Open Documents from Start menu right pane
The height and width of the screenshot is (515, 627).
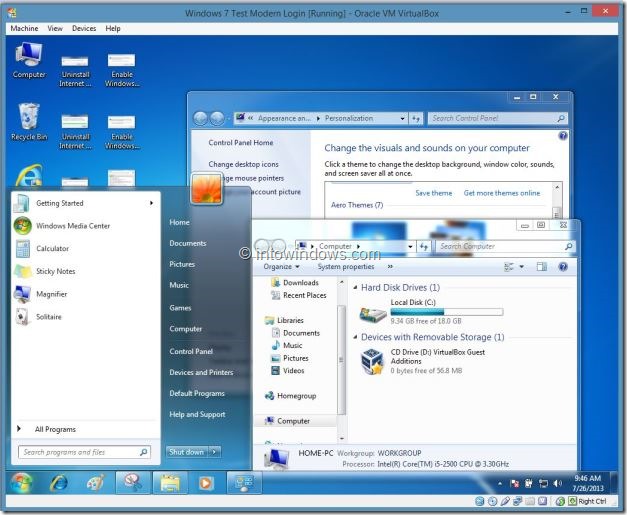(188, 243)
